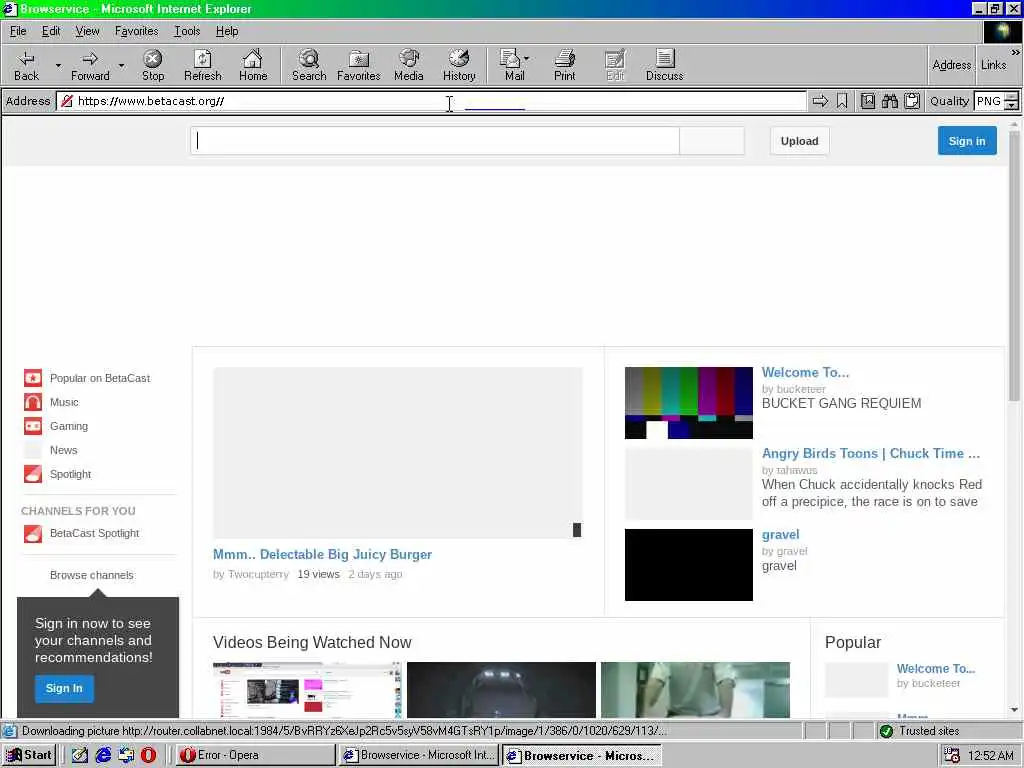Image resolution: width=1024 pixels, height=768 pixels.
Task: Increase Quality setting with the up spinner
Action: [1011, 97]
